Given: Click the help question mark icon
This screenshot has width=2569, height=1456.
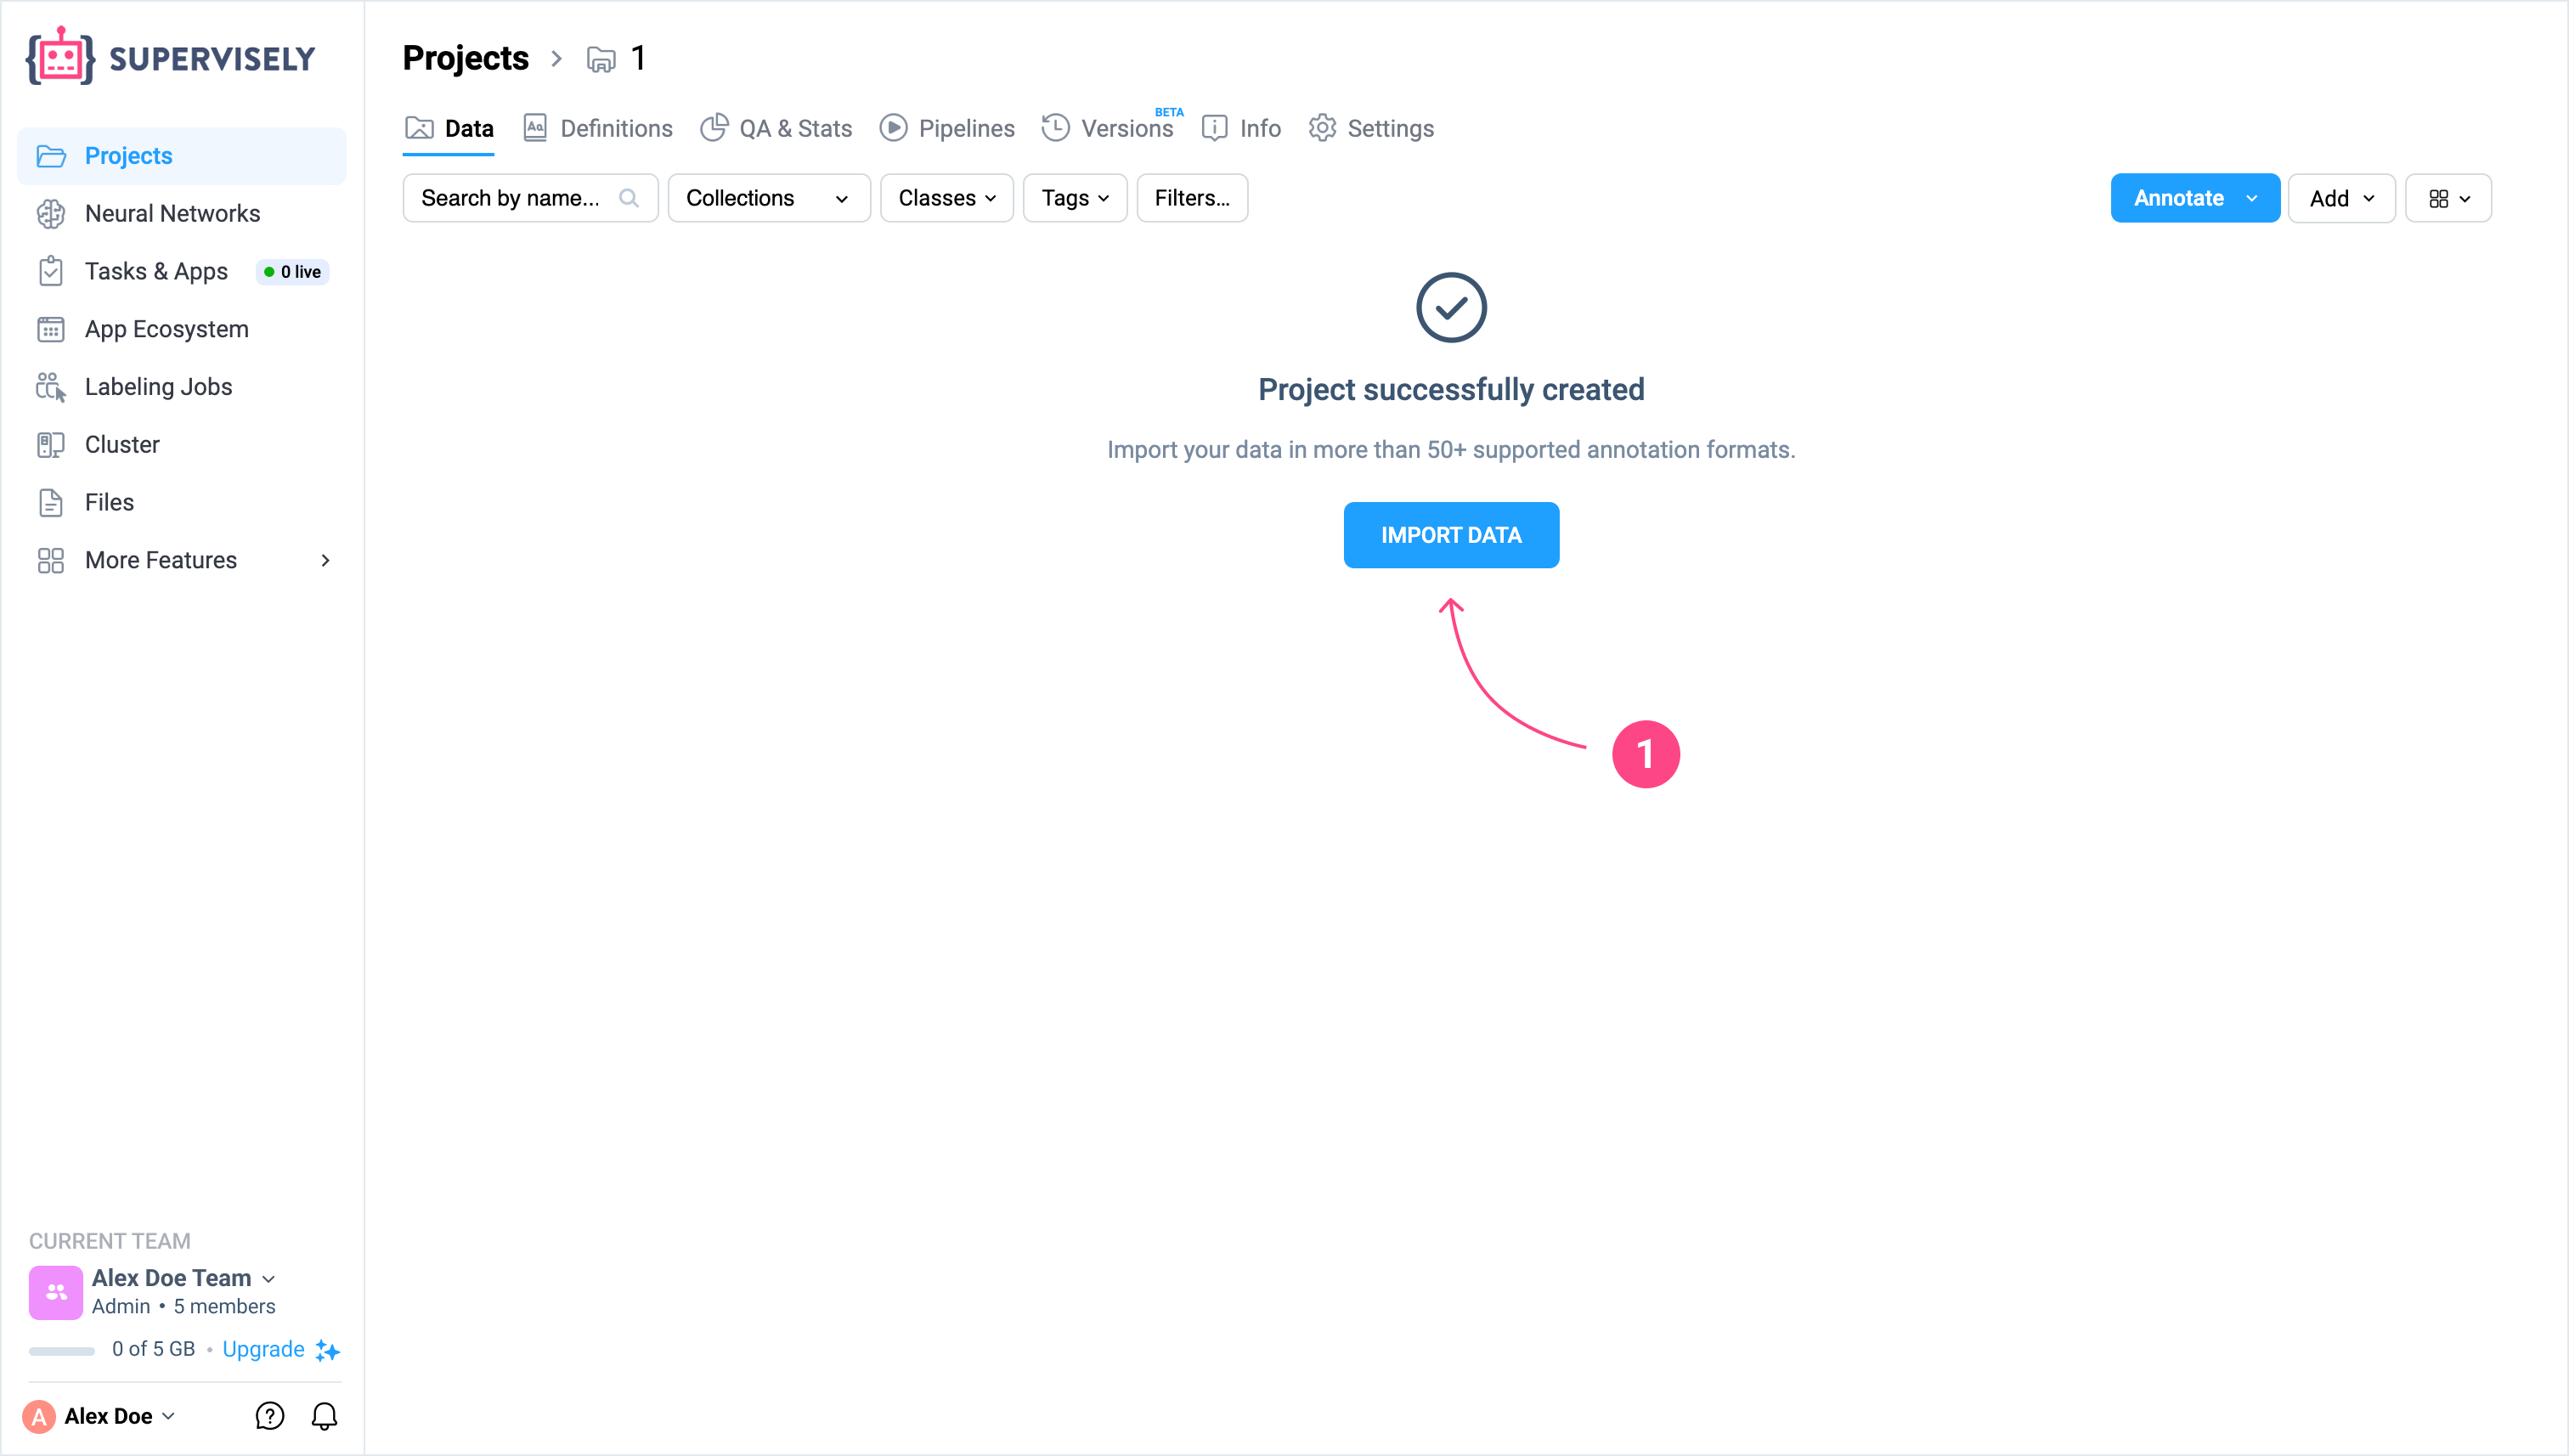Looking at the screenshot, I should pyautogui.click(x=270, y=1415).
